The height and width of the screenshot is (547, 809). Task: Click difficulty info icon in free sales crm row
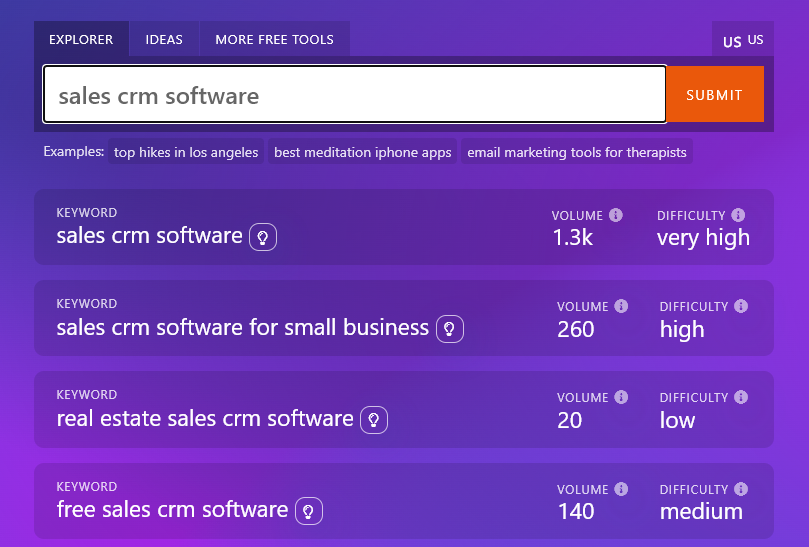point(741,489)
